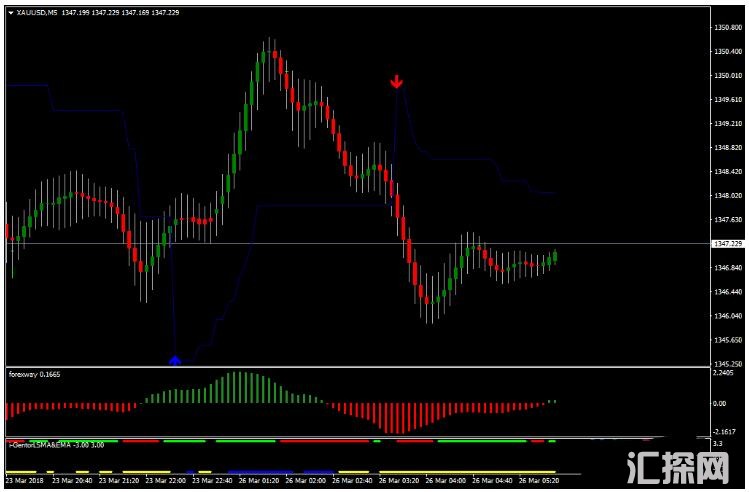
Task: Click the current price label 1347.229
Action: pyautogui.click(x=728, y=244)
